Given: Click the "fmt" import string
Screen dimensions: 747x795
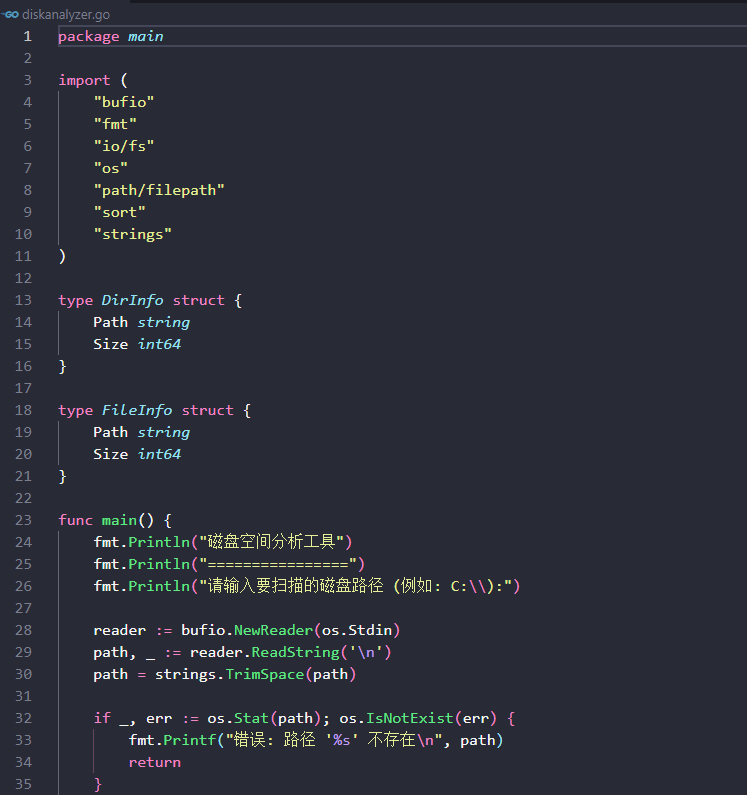Looking at the screenshot, I should coord(115,124).
